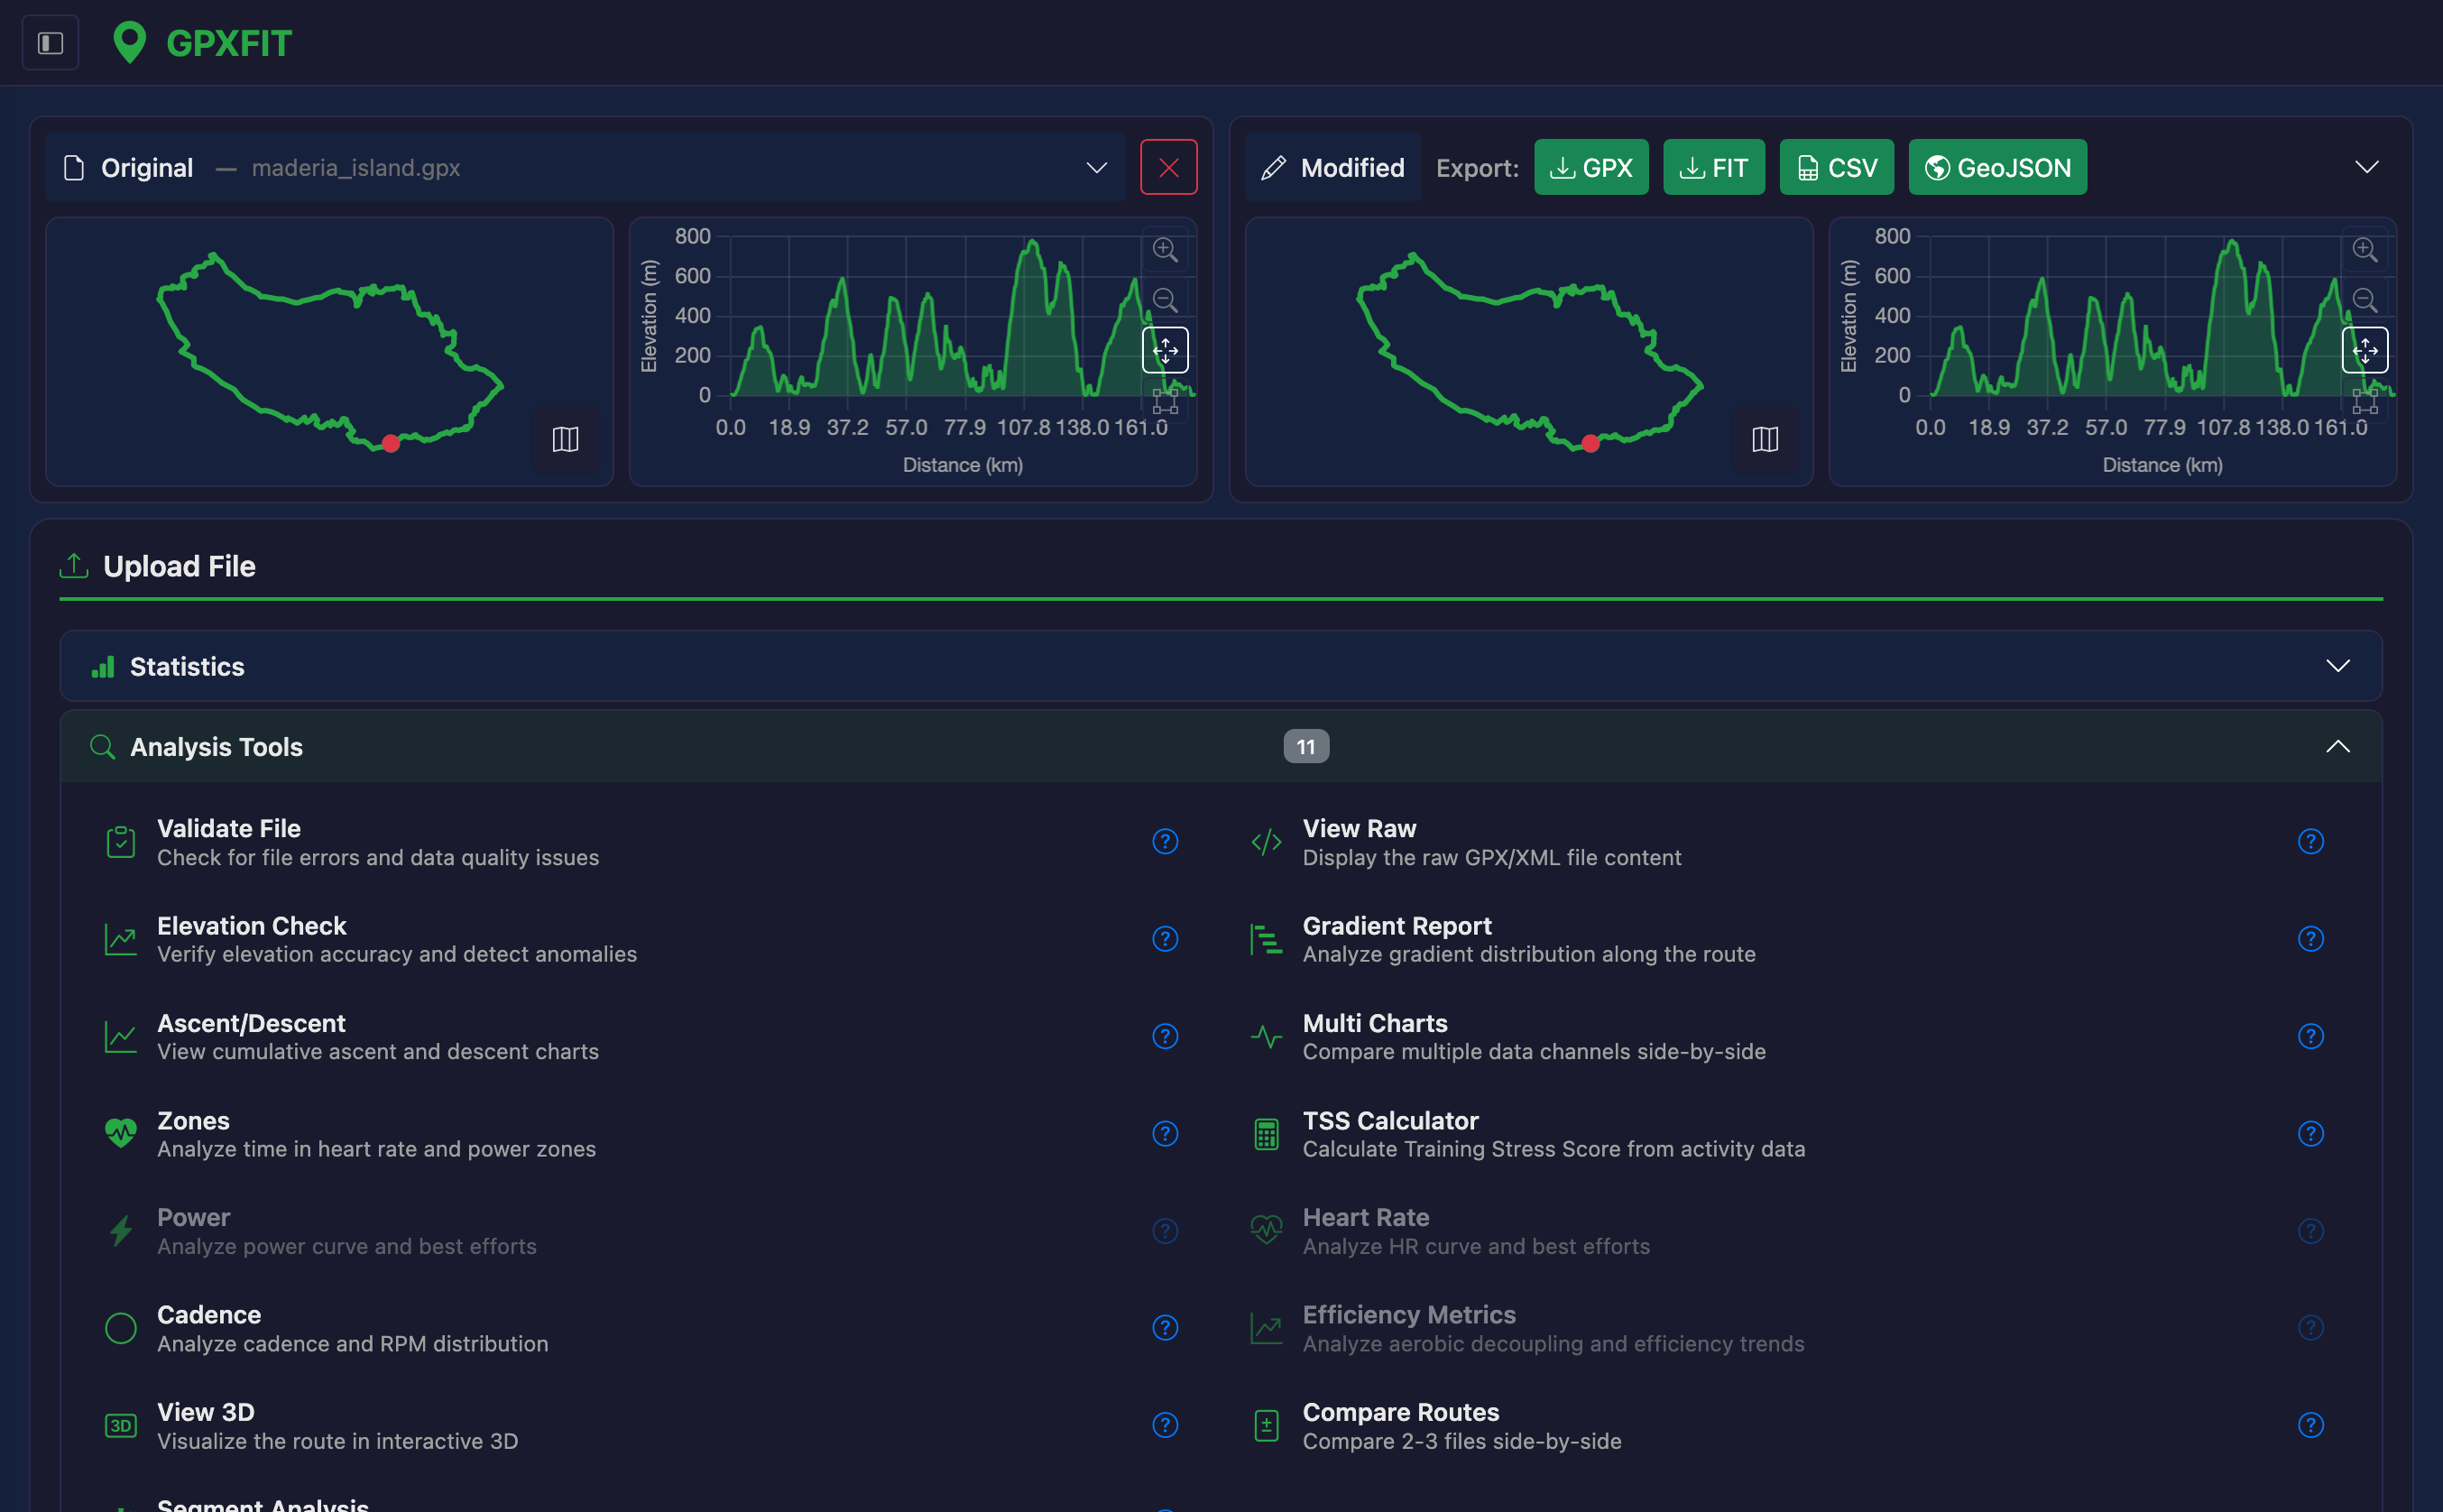Open the help icon next to TSS Calculator
Image resolution: width=2443 pixels, height=1512 pixels.
coord(2311,1134)
